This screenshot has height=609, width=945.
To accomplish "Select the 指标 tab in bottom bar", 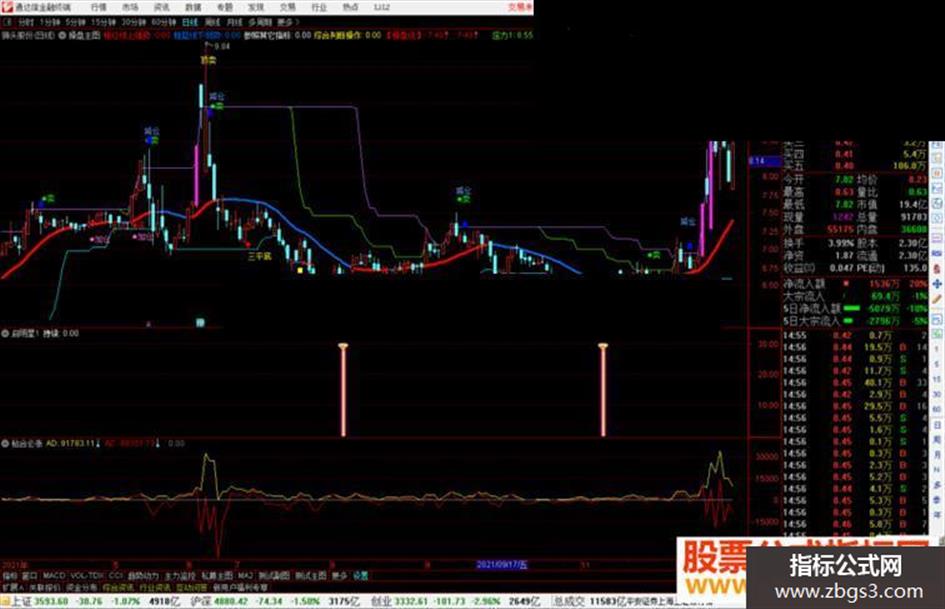I will pos(10,576).
